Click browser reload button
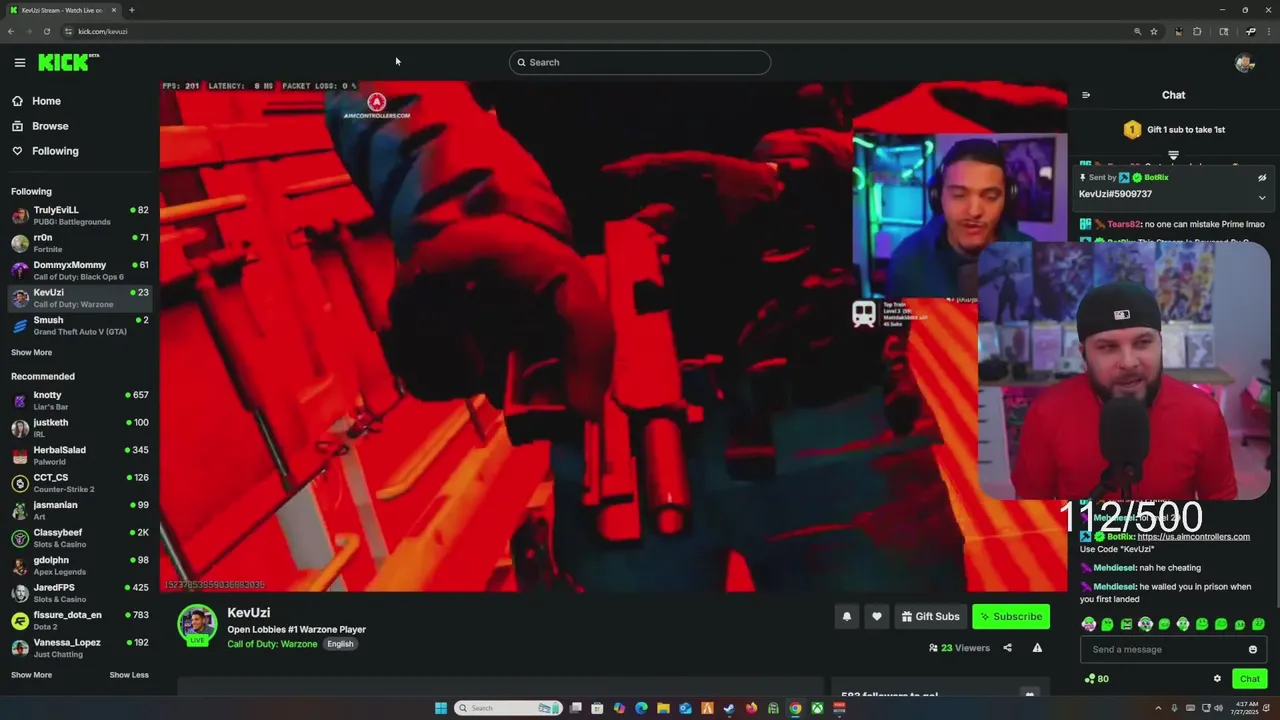Image resolution: width=1280 pixels, height=720 pixels. point(46,31)
